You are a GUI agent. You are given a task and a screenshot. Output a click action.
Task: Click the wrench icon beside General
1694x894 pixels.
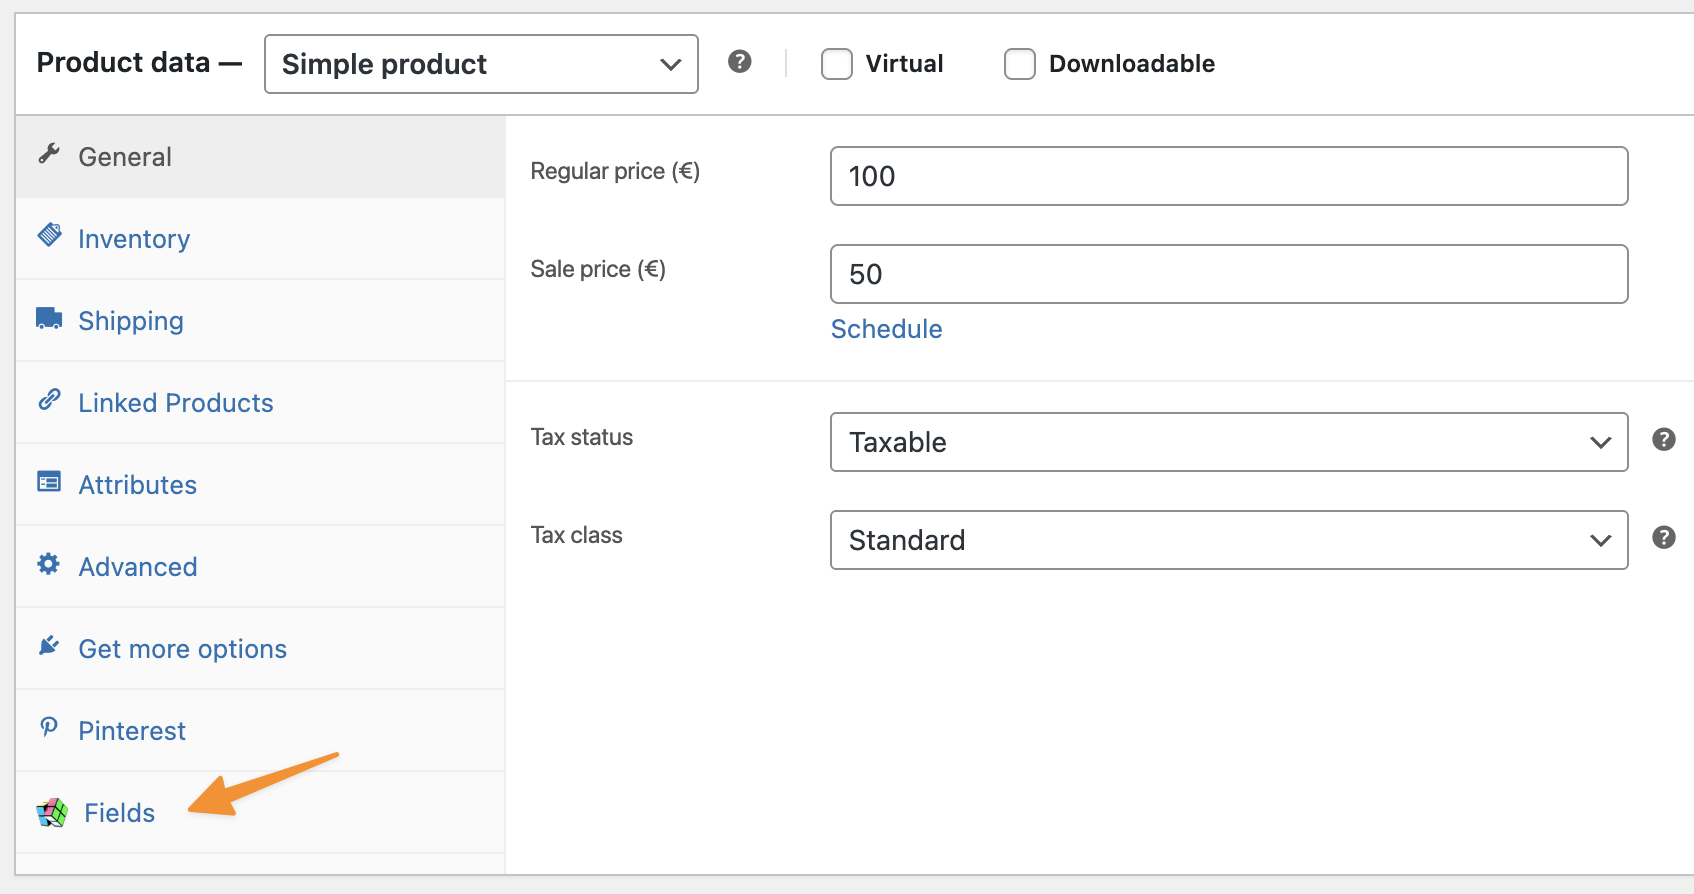(49, 154)
